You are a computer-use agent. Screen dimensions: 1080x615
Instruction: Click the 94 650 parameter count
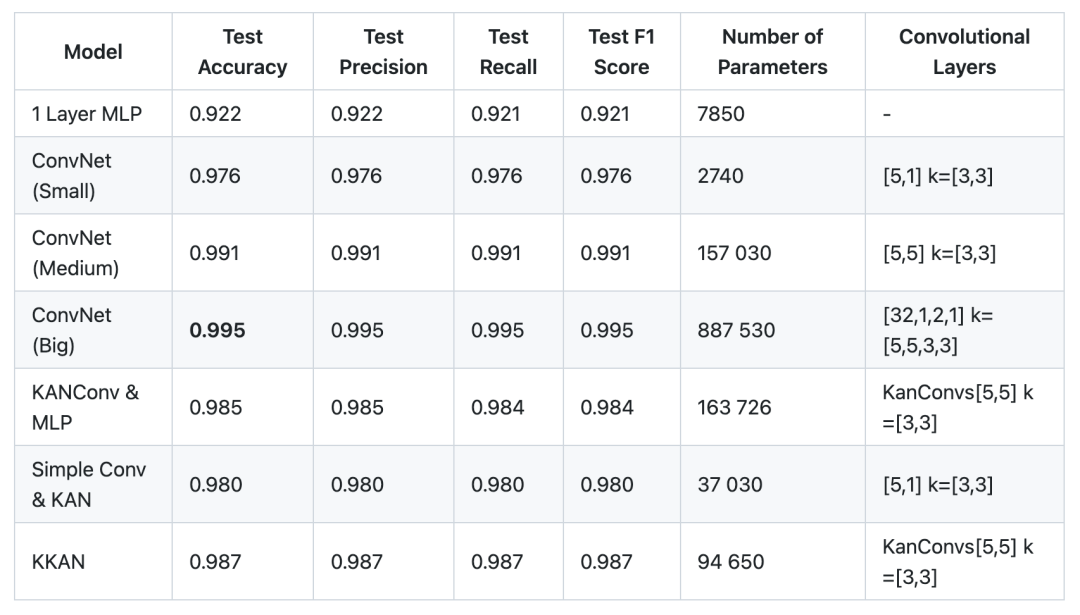pyautogui.click(x=730, y=562)
